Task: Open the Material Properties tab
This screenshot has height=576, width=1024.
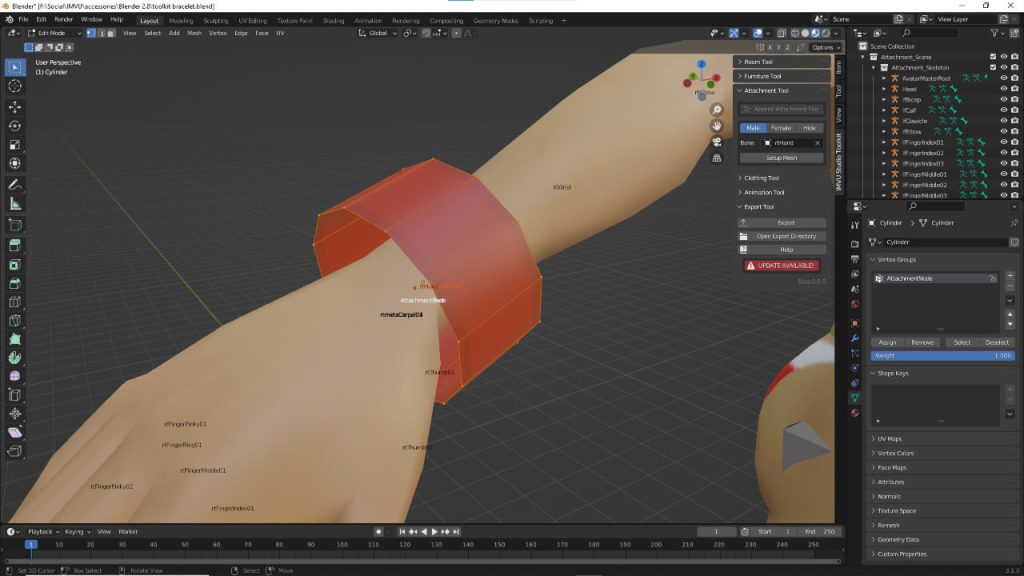Action: (855, 412)
